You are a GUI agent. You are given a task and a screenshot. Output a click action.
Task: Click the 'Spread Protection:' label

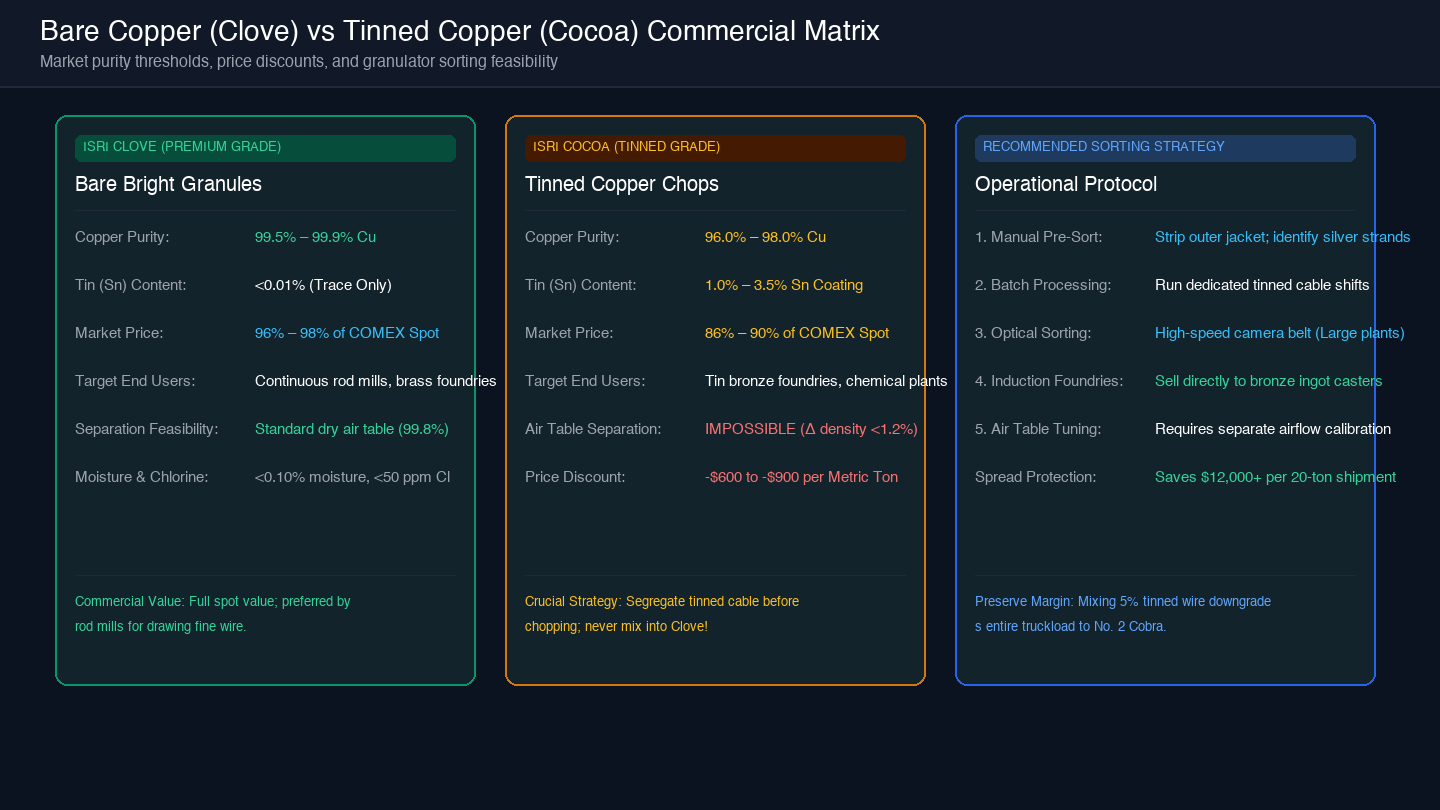(1035, 477)
